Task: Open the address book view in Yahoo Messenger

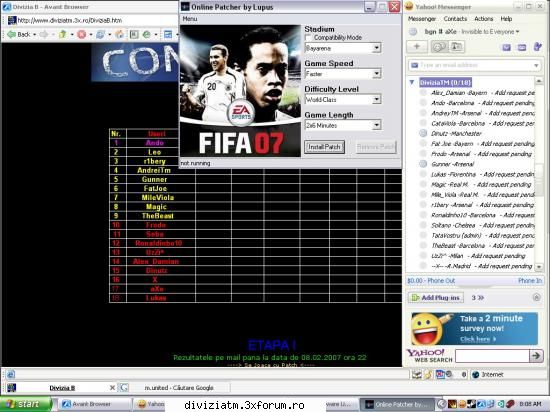Action: tap(456, 46)
